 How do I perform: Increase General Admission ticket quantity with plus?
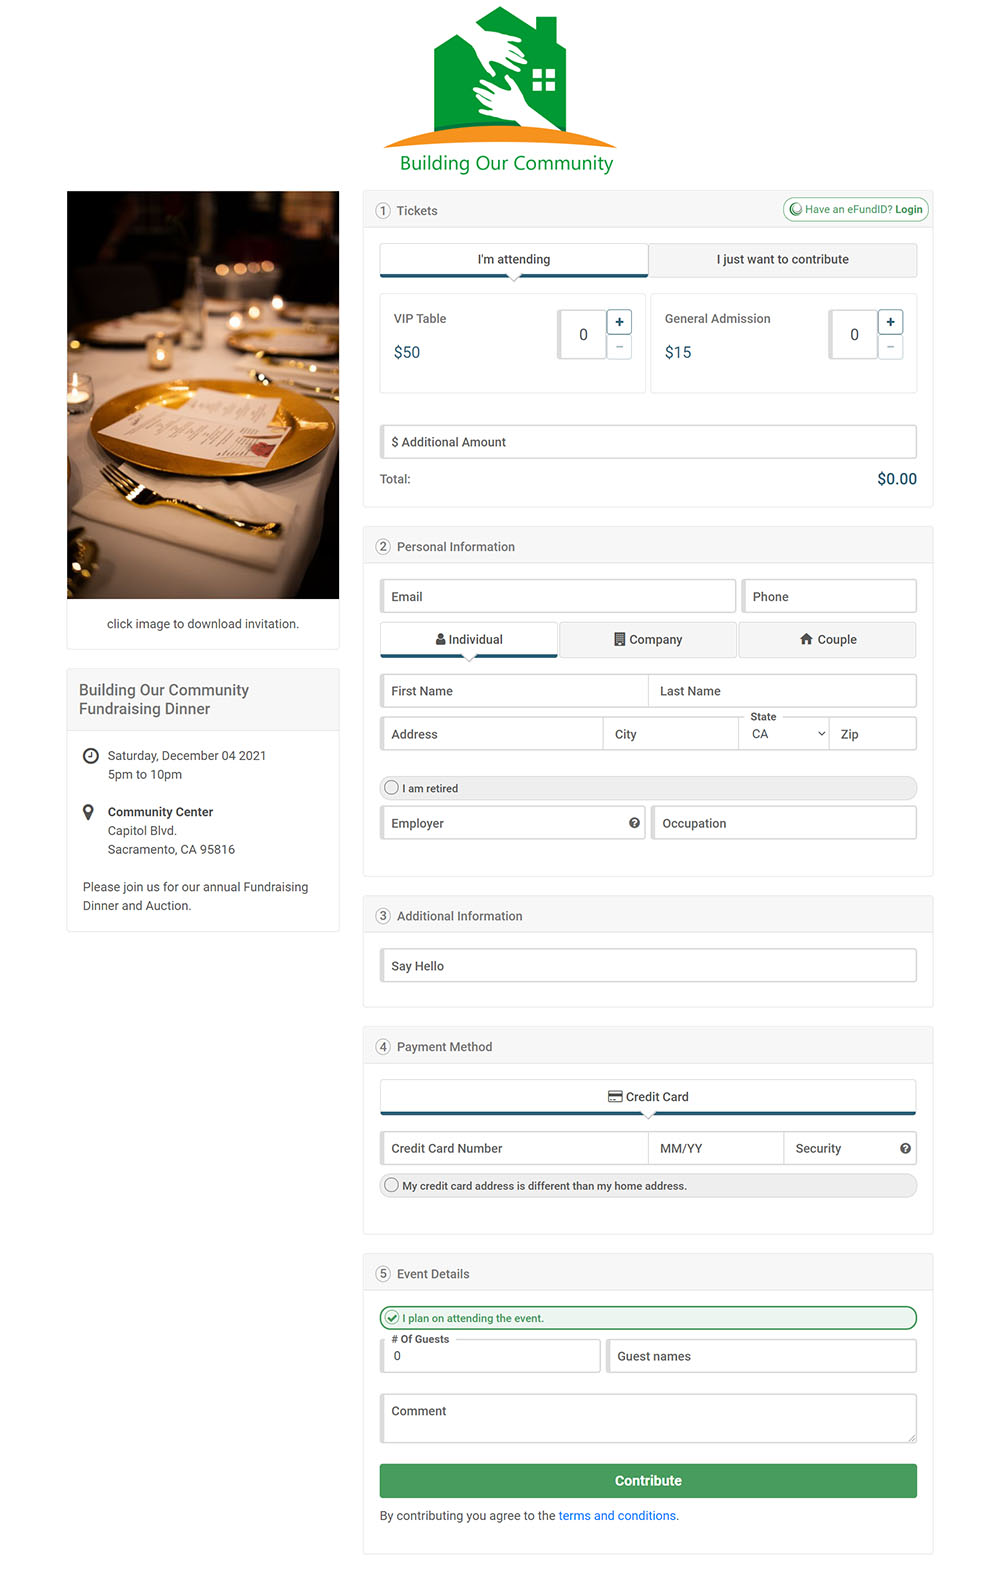click(x=890, y=322)
